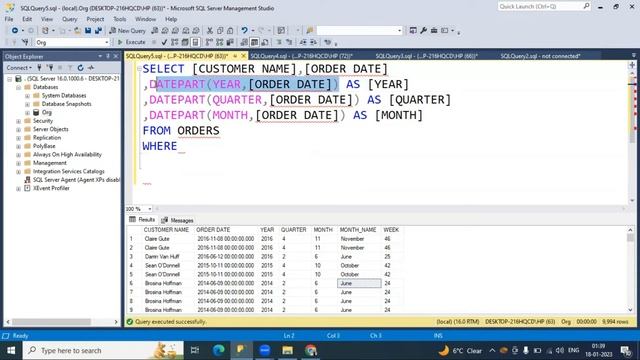The height and width of the screenshot is (360, 640).
Task: Toggle Include Live Query Statistics
Action: (x=220, y=42)
